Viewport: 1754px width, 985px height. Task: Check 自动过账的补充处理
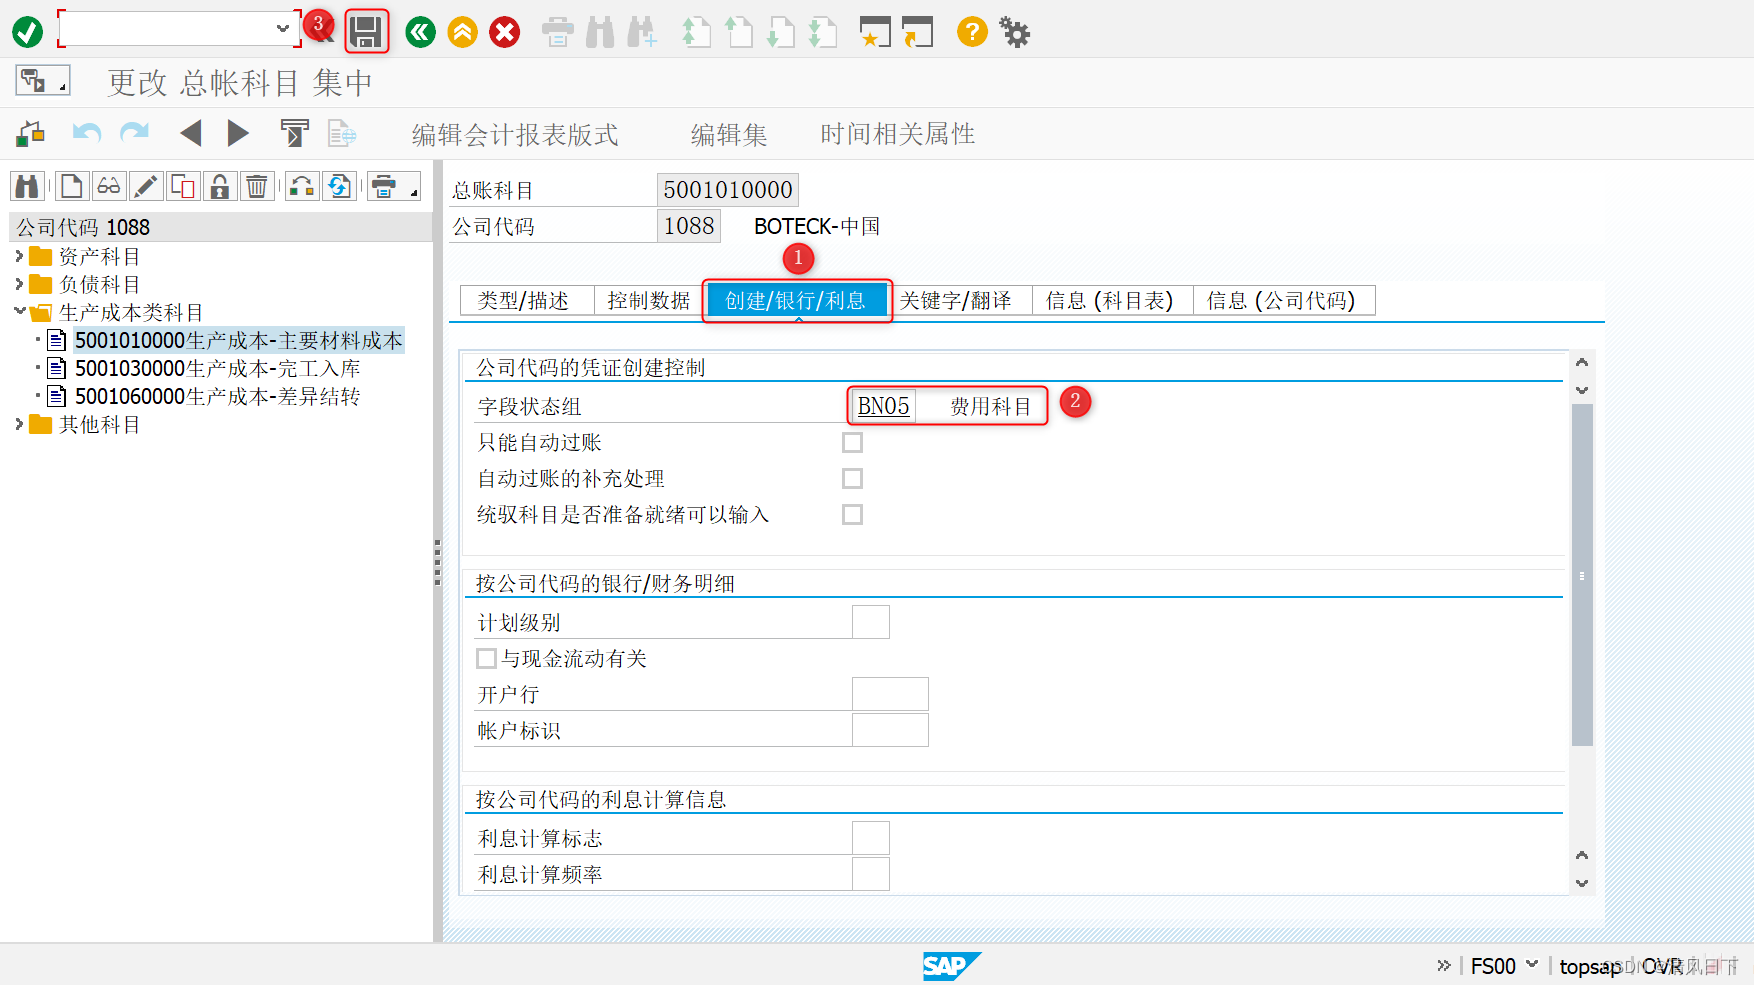[x=852, y=478]
